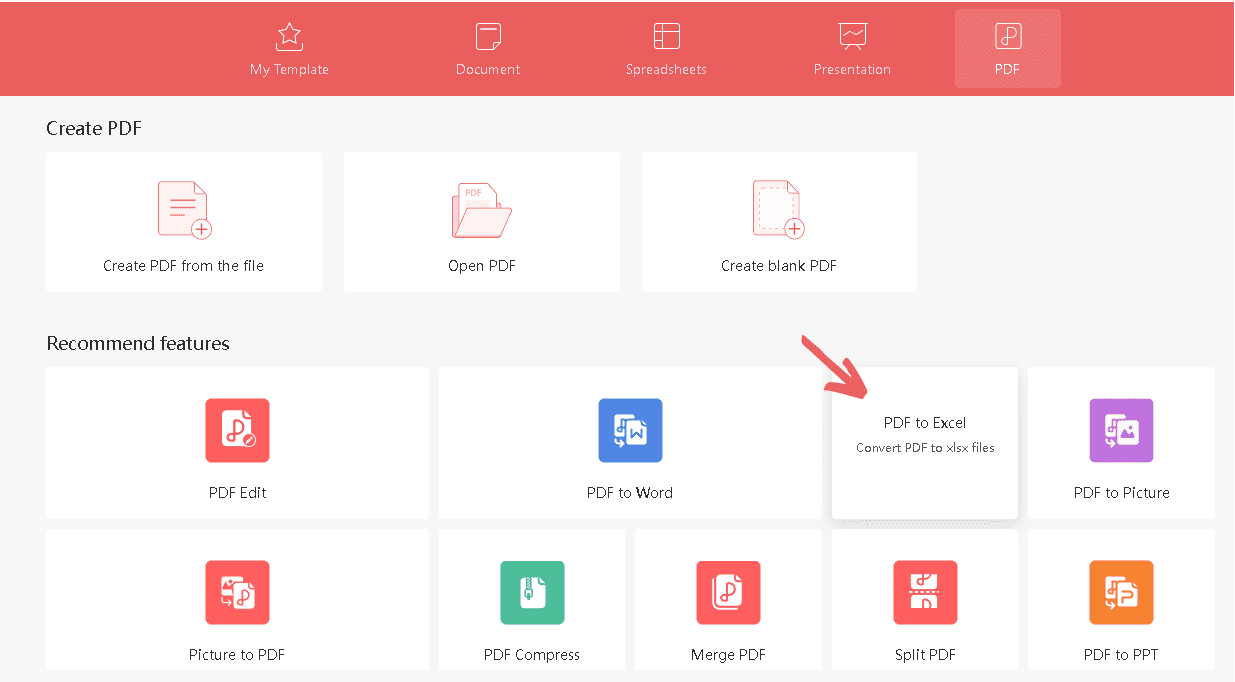
Task: Click the 'PDF to Picture' label
Action: pyautogui.click(x=1121, y=493)
